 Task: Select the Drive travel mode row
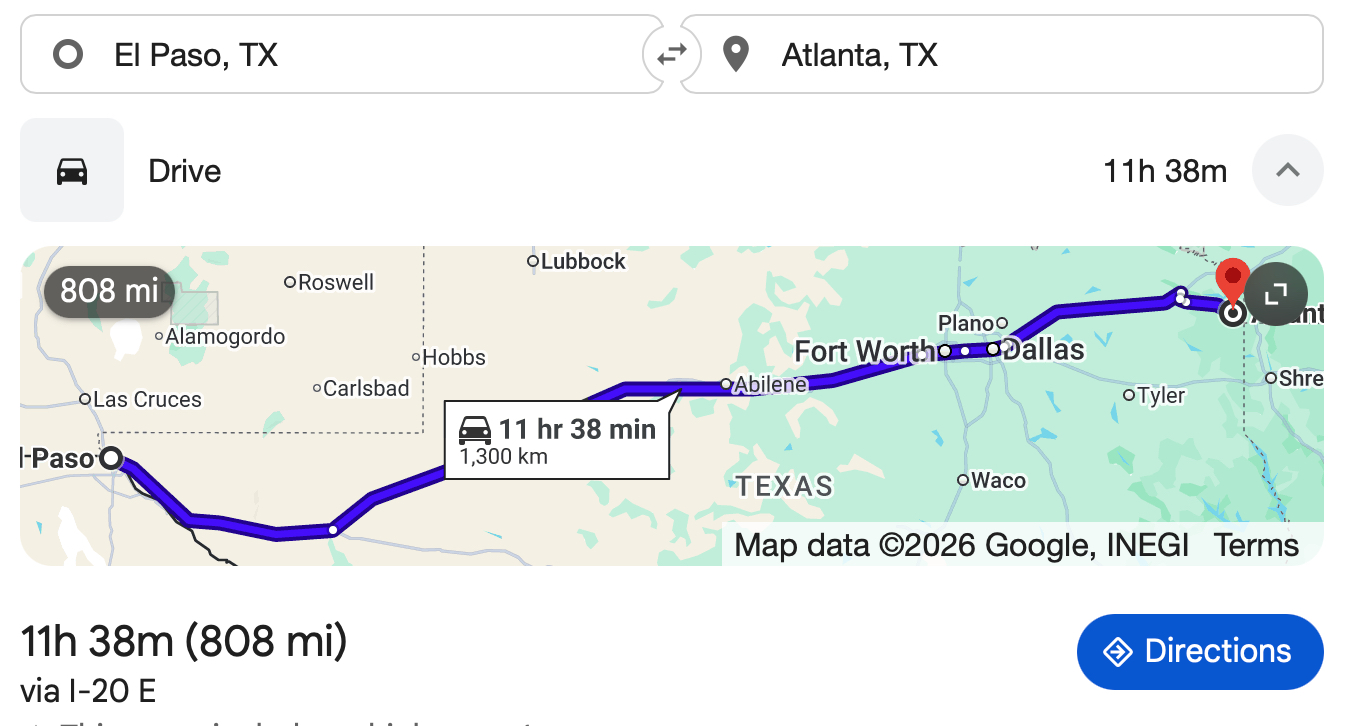(640, 171)
